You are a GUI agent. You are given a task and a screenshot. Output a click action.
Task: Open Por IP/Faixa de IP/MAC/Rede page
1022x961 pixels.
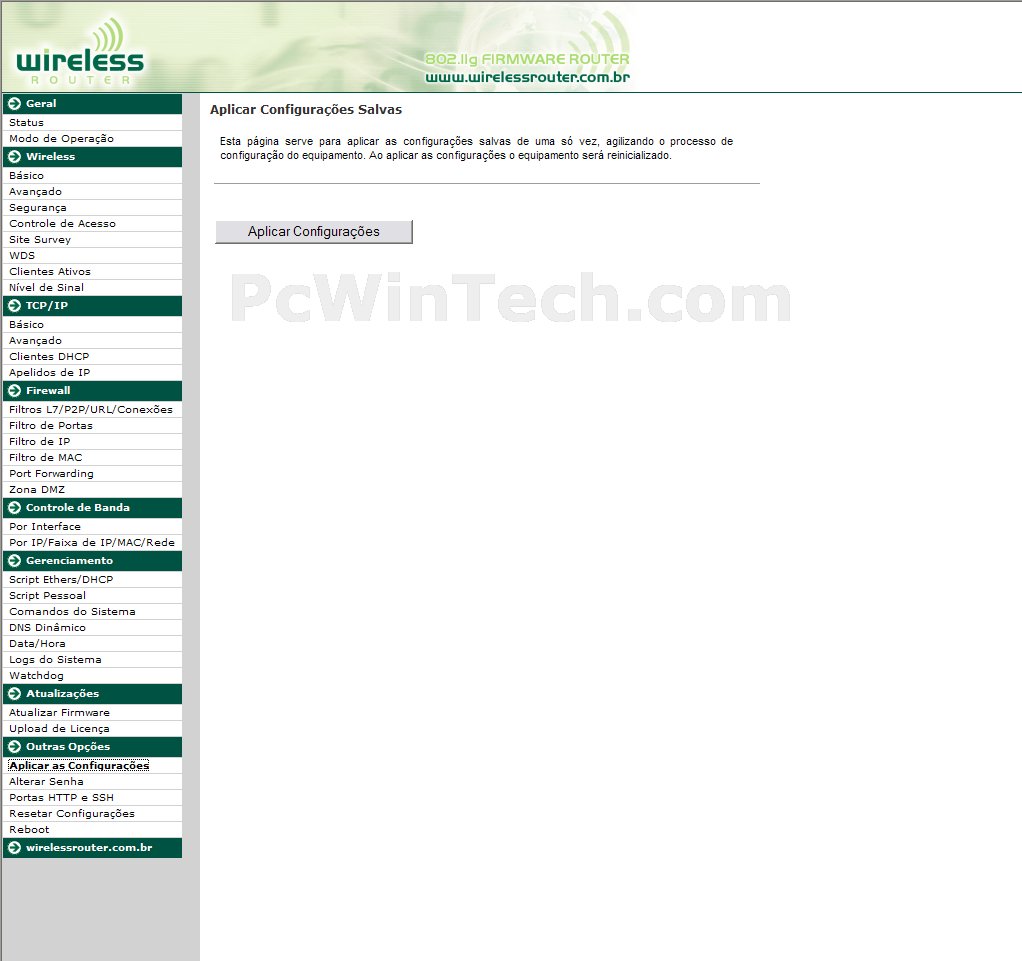(92, 543)
